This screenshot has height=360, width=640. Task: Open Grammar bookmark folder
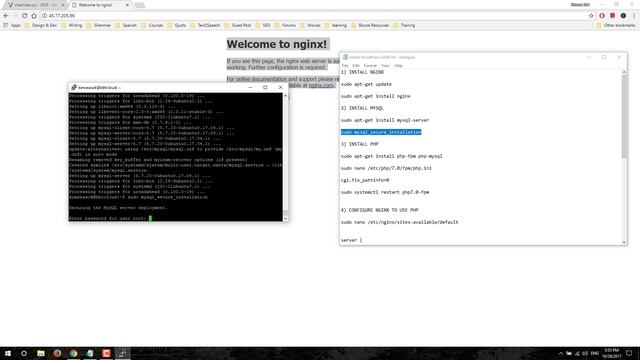click(98, 25)
